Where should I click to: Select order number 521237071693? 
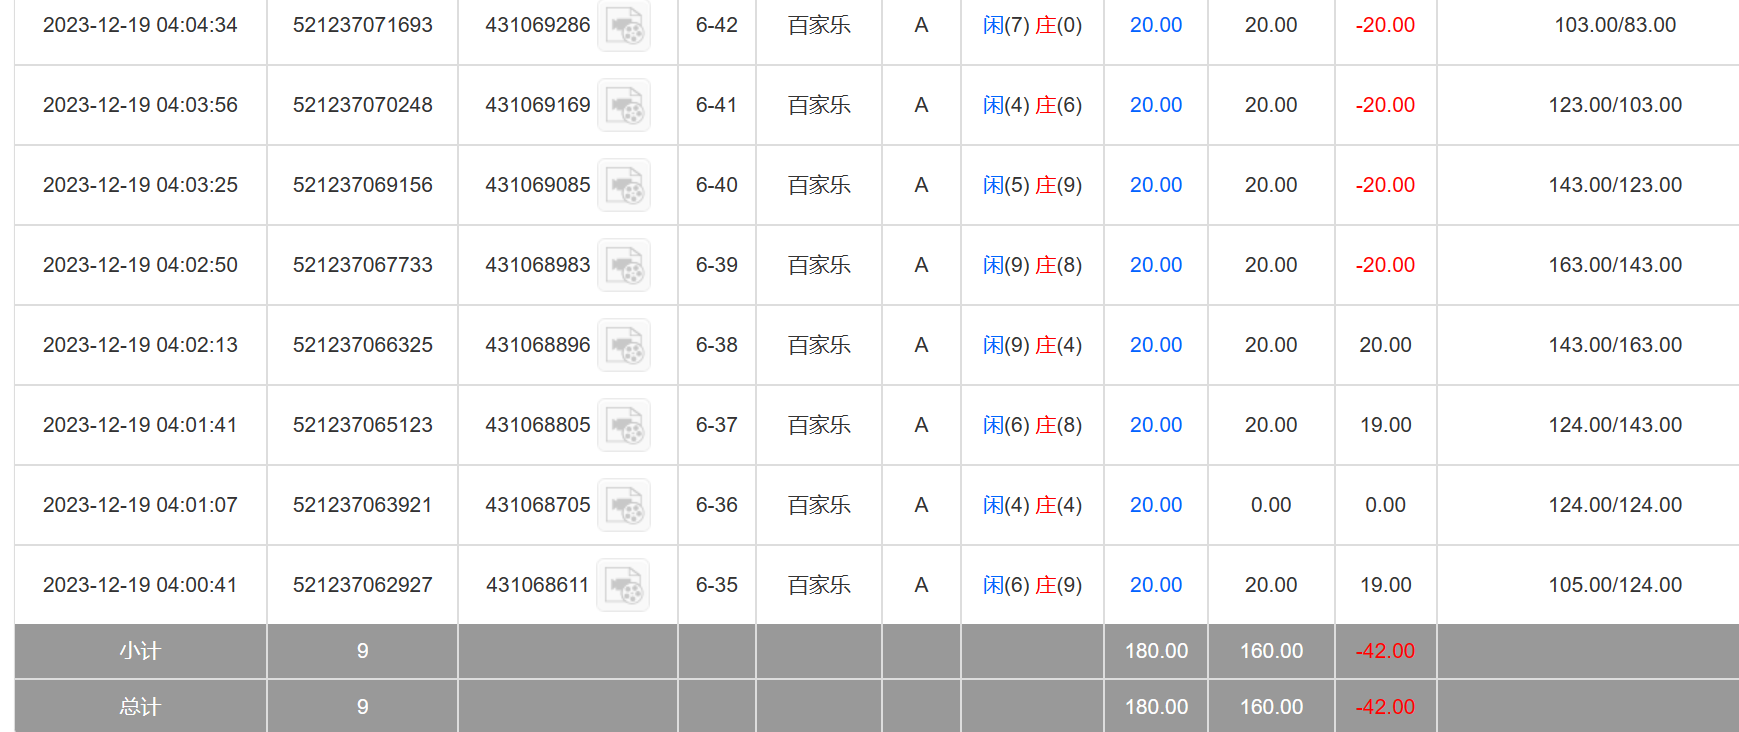(x=363, y=25)
